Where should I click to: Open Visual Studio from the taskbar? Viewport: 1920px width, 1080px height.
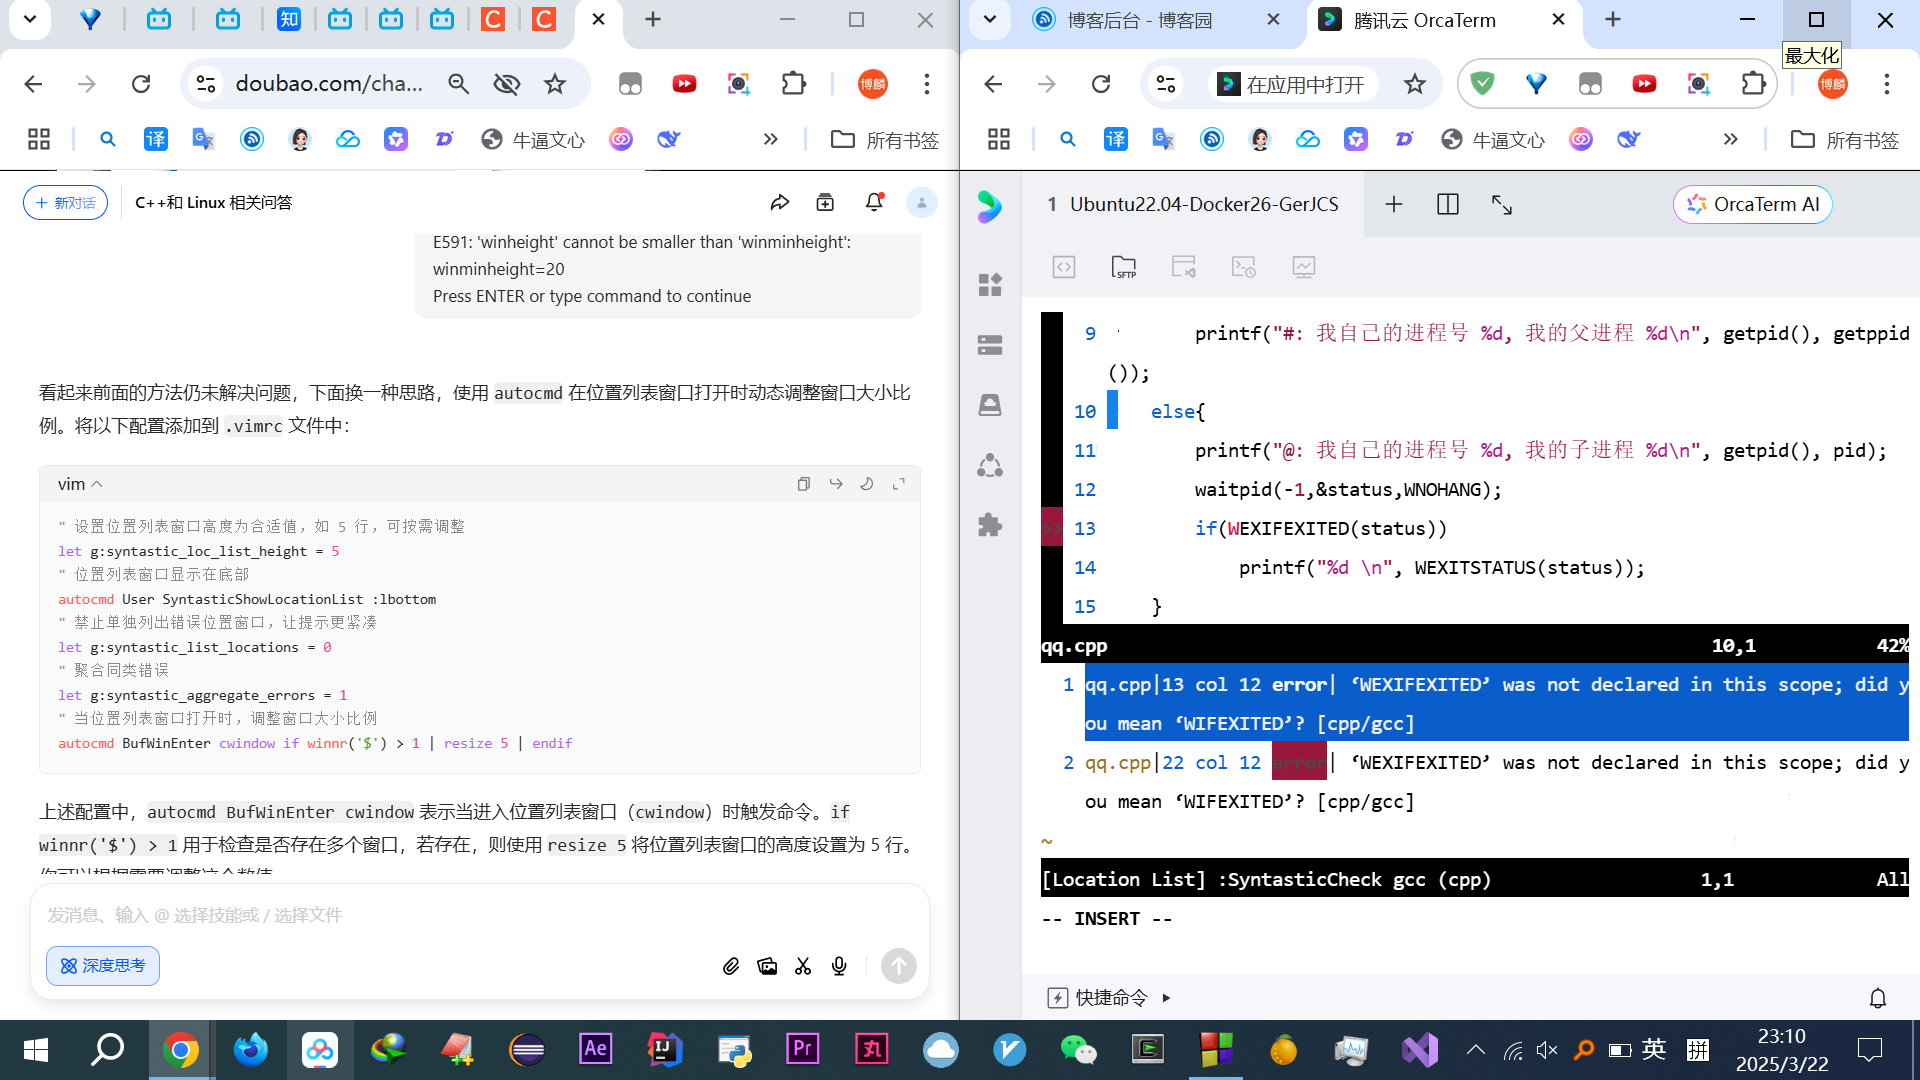[1420, 1050]
